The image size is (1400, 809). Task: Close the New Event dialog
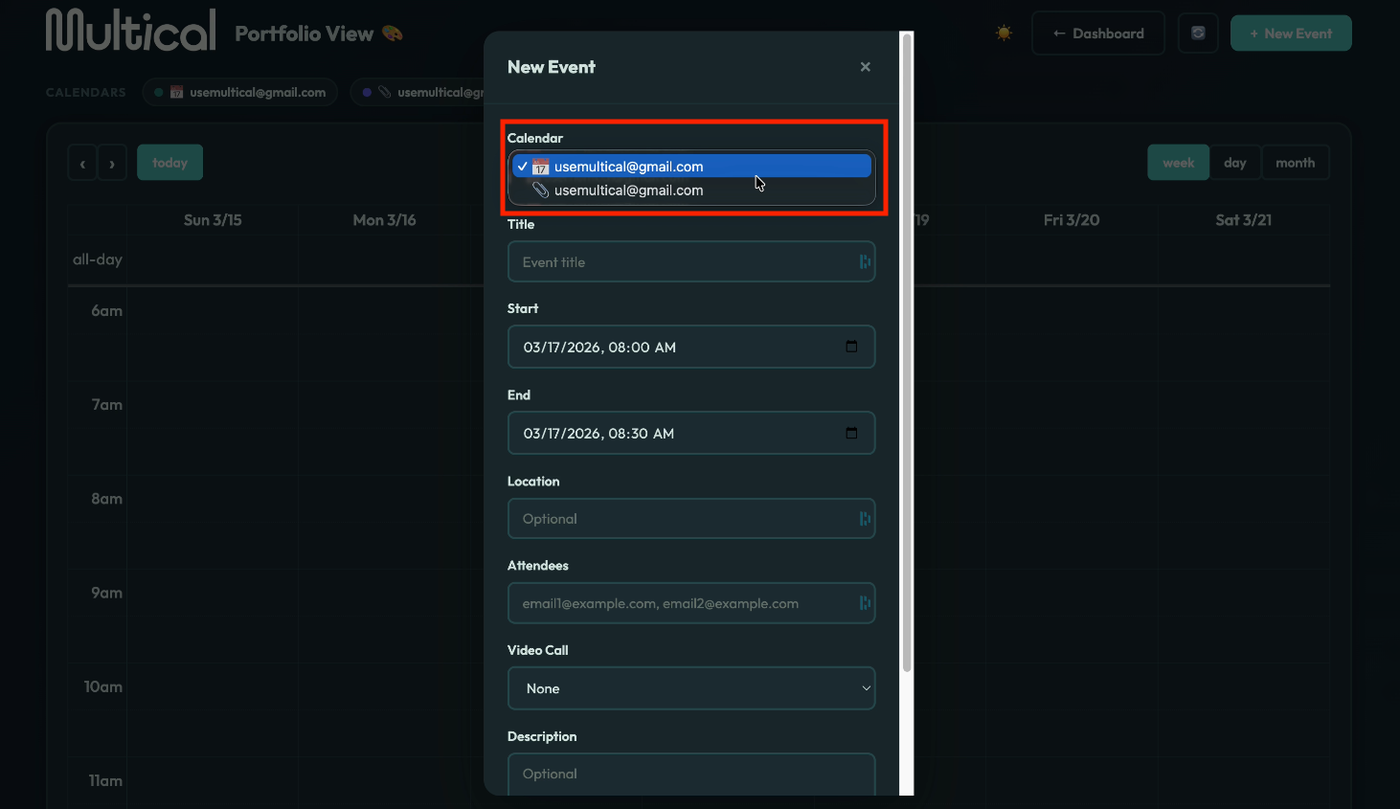pyautogui.click(x=865, y=67)
